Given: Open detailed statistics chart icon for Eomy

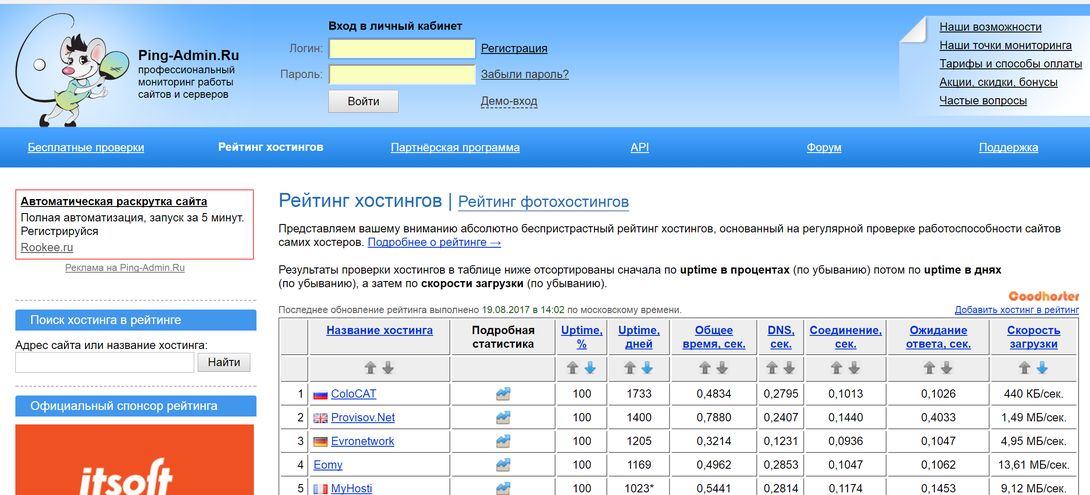Looking at the screenshot, I should point(503,464).
